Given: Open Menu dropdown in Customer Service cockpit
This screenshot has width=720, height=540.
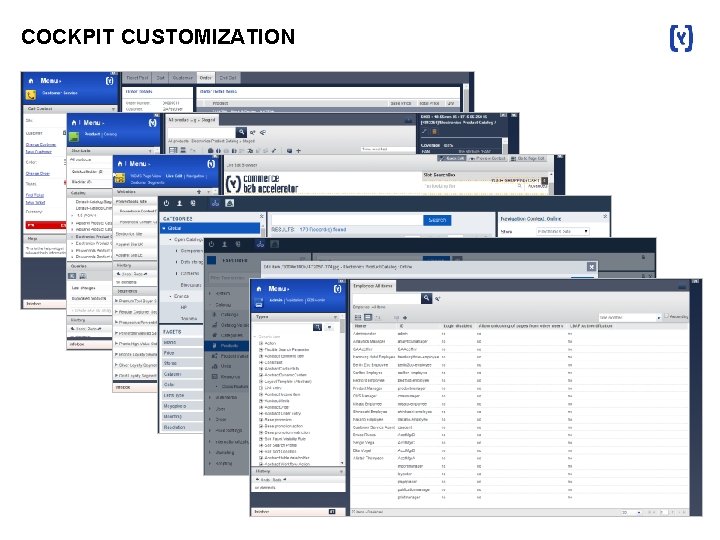Looking at the screenshot, I should click(x=51, y=81).
